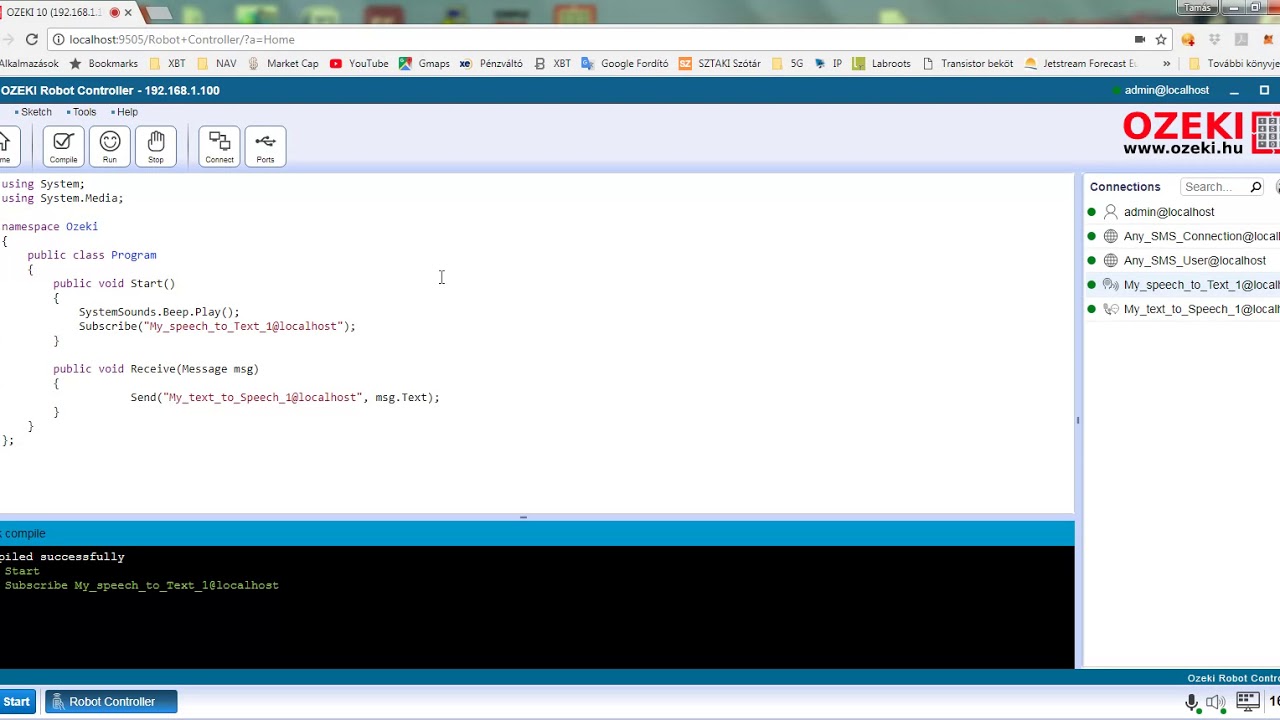The height and width of the screenshot is (720, 1280).
Task: Click the magnifier icon in Connections search
Action: (1256, 187)
